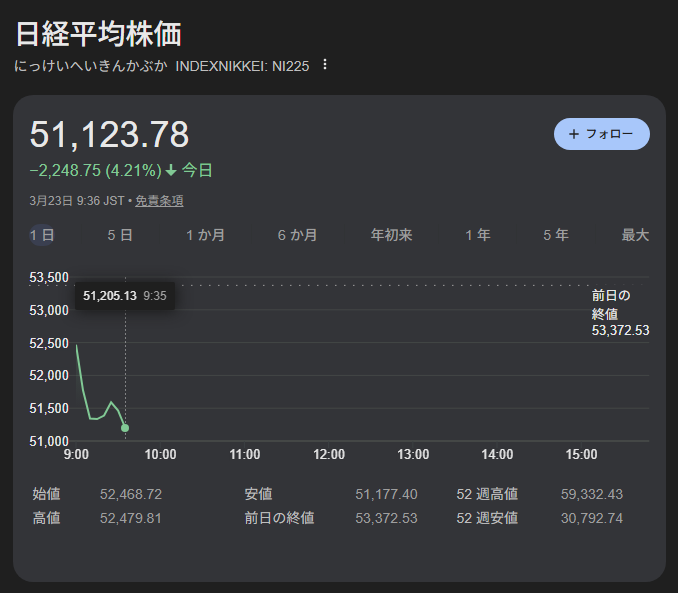Viewport: 678px width, 593px height.
Task: Select the 1日 time range tab
Action: [42, 236]
